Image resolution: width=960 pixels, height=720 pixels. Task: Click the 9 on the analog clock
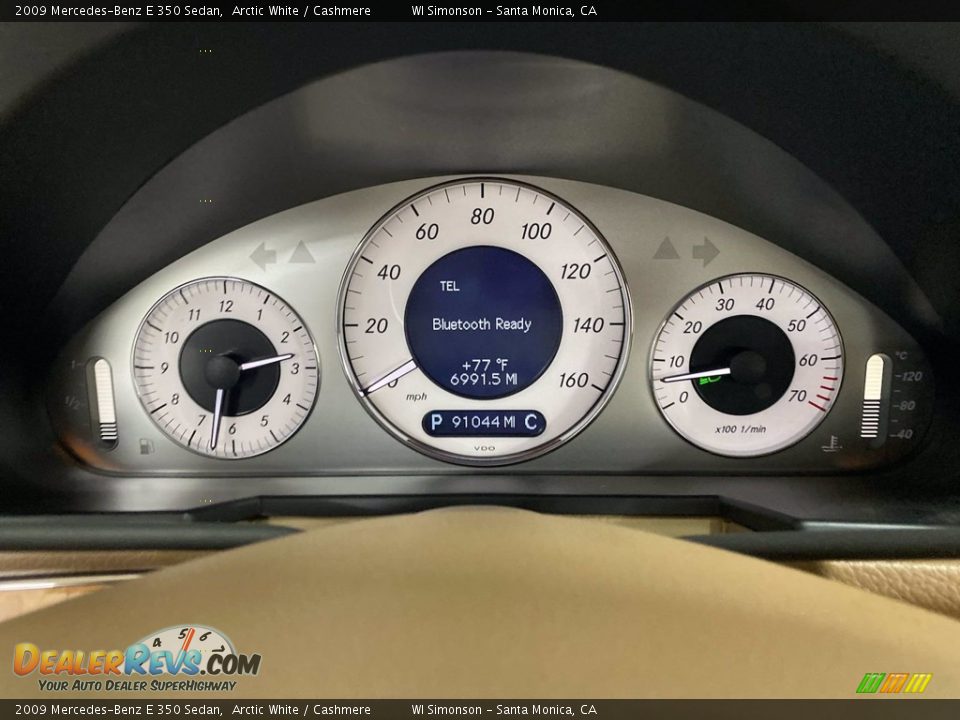pos(164,368)
